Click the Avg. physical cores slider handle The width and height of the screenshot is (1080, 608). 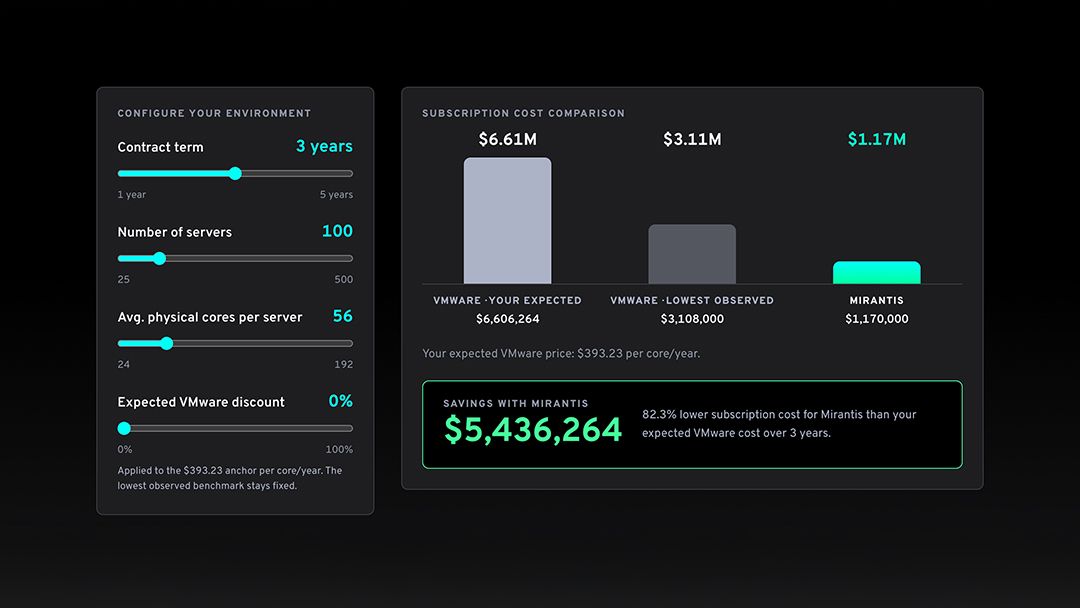(166, 344)
